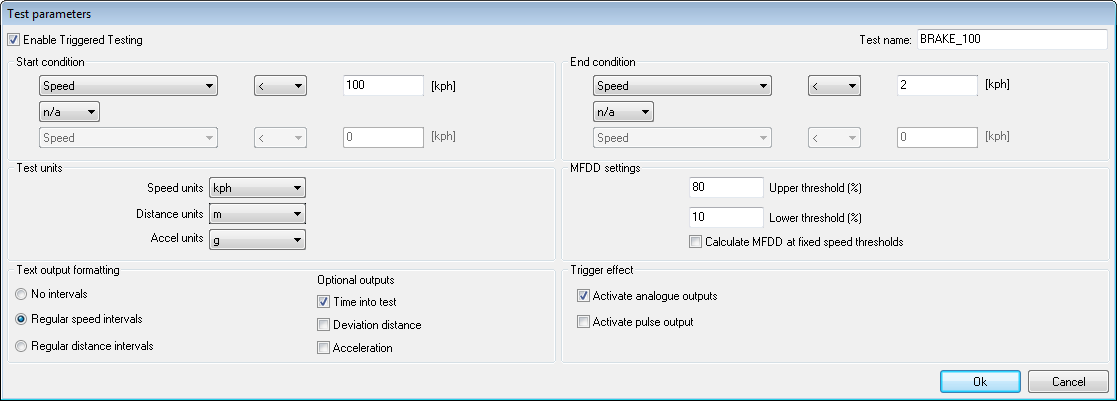Screen dimensions: 1117x401
Task: Click the End condition 2 kph value field
Action: pyautogui.click(x=936, y=86)
